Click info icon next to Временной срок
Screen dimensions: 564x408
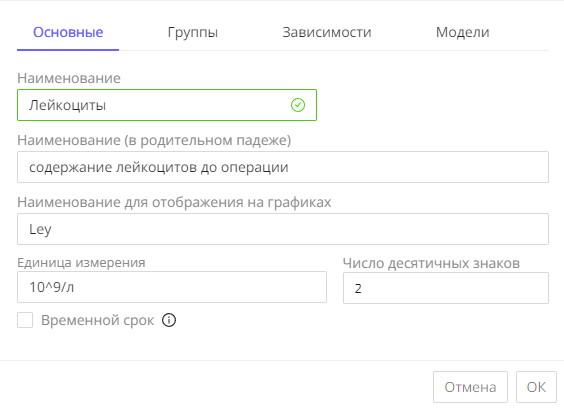click(169, 320)
